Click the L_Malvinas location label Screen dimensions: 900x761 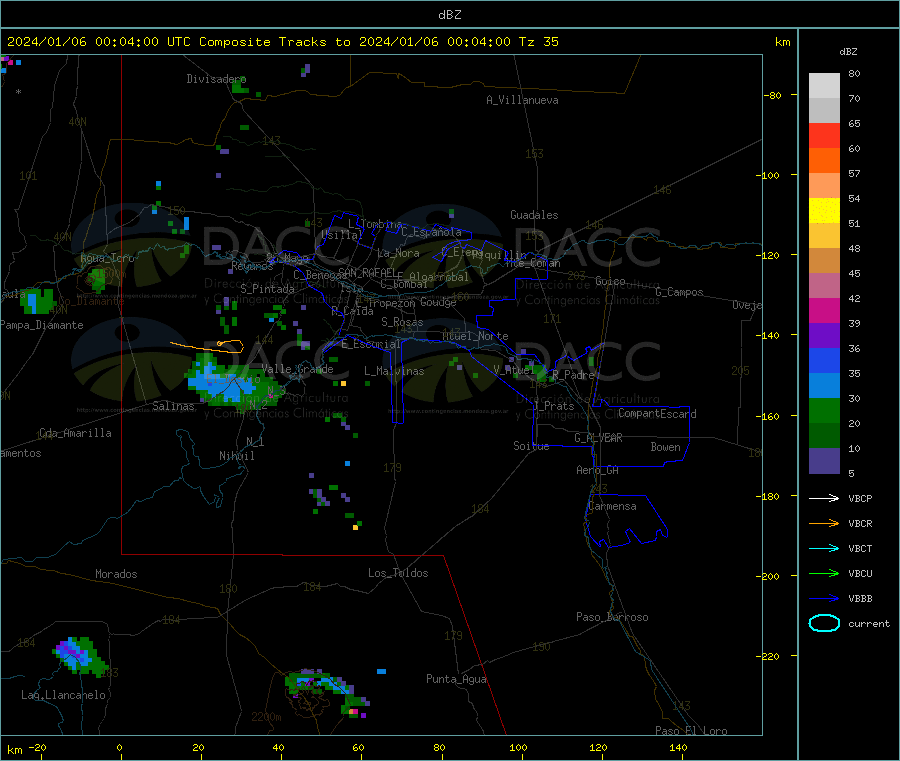[394, 371]
